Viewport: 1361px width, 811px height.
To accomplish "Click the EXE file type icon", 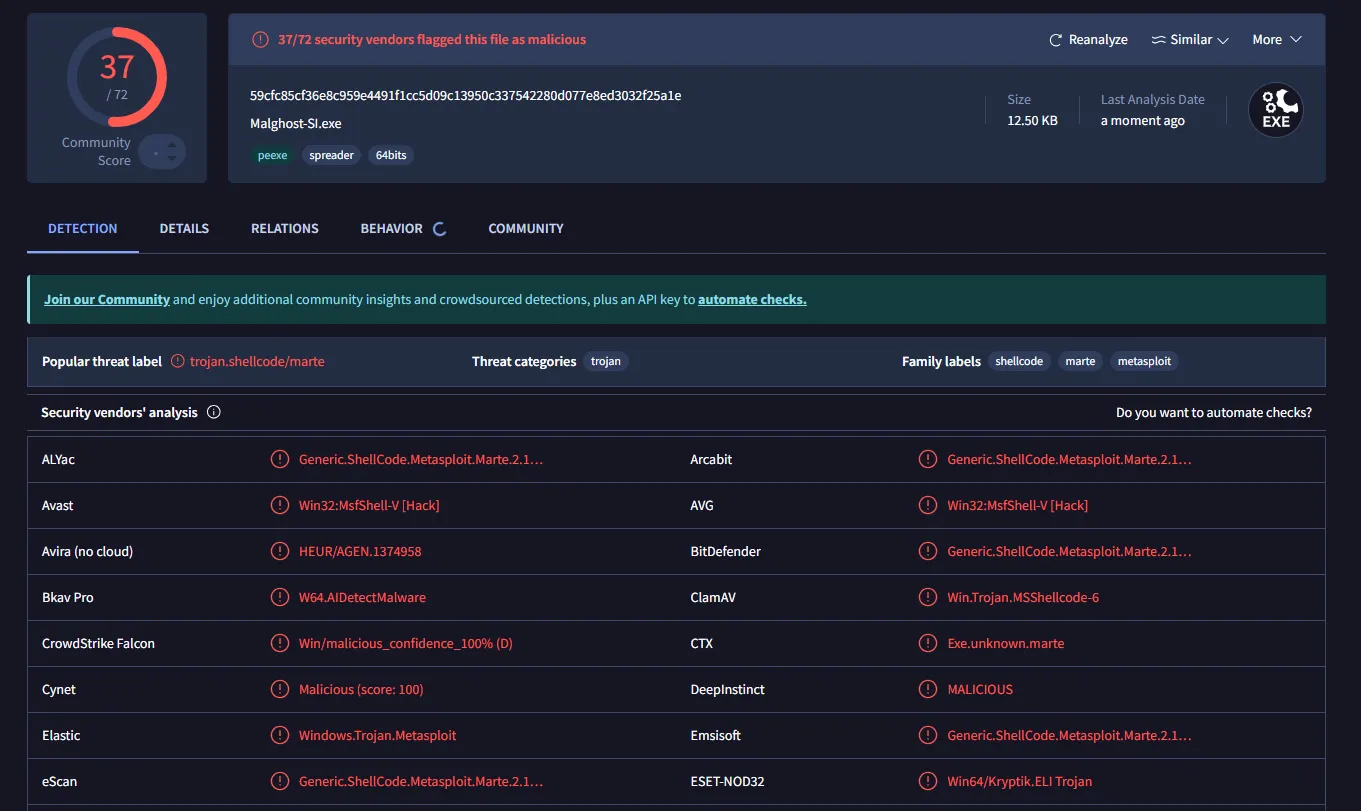I will (1275, 110).
